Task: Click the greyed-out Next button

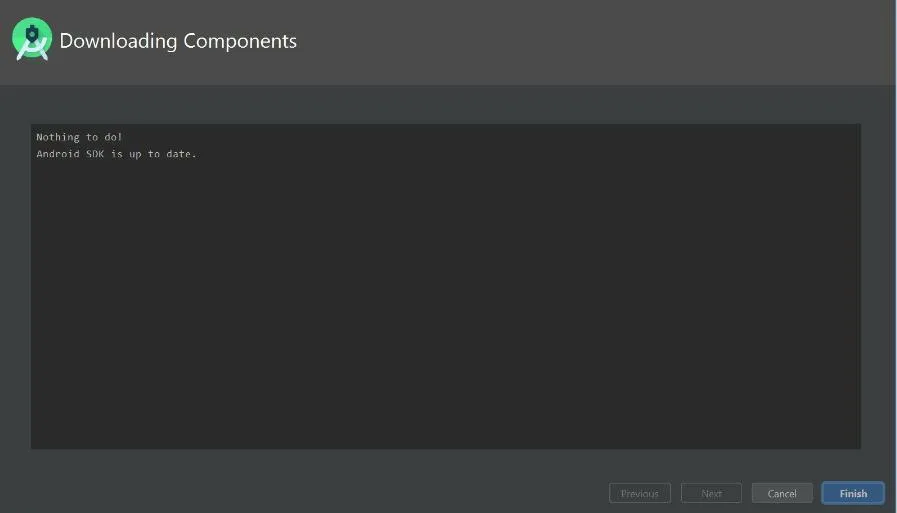Action: [711, 493]
